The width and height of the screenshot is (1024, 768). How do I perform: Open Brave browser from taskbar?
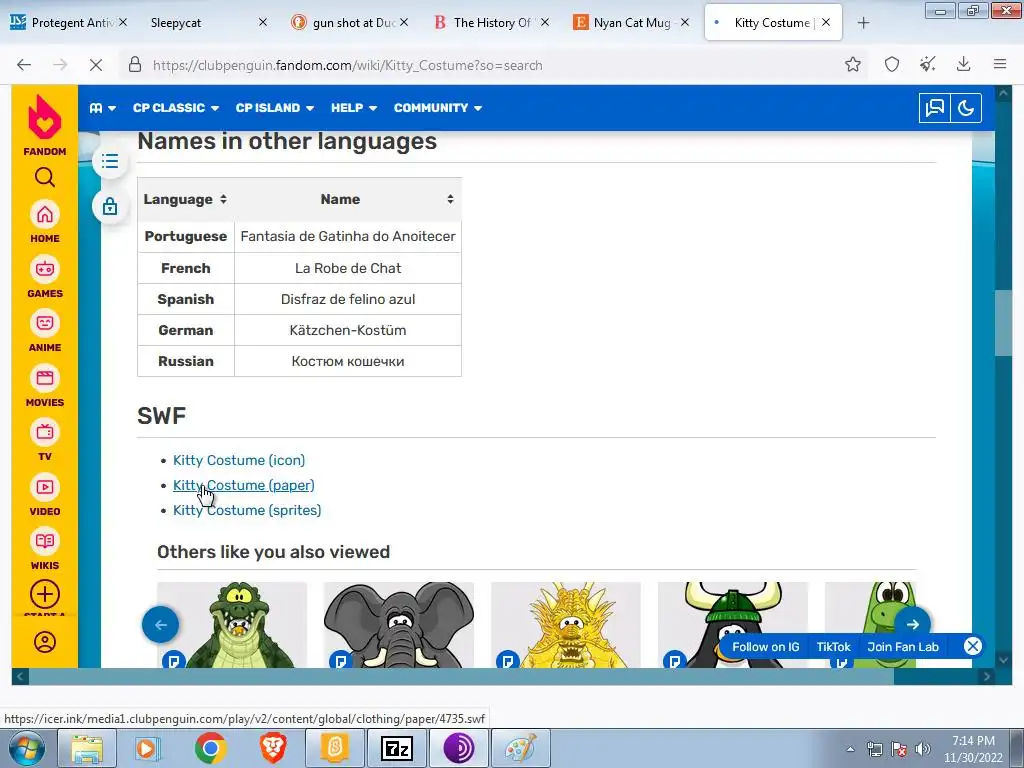[272, 748]
